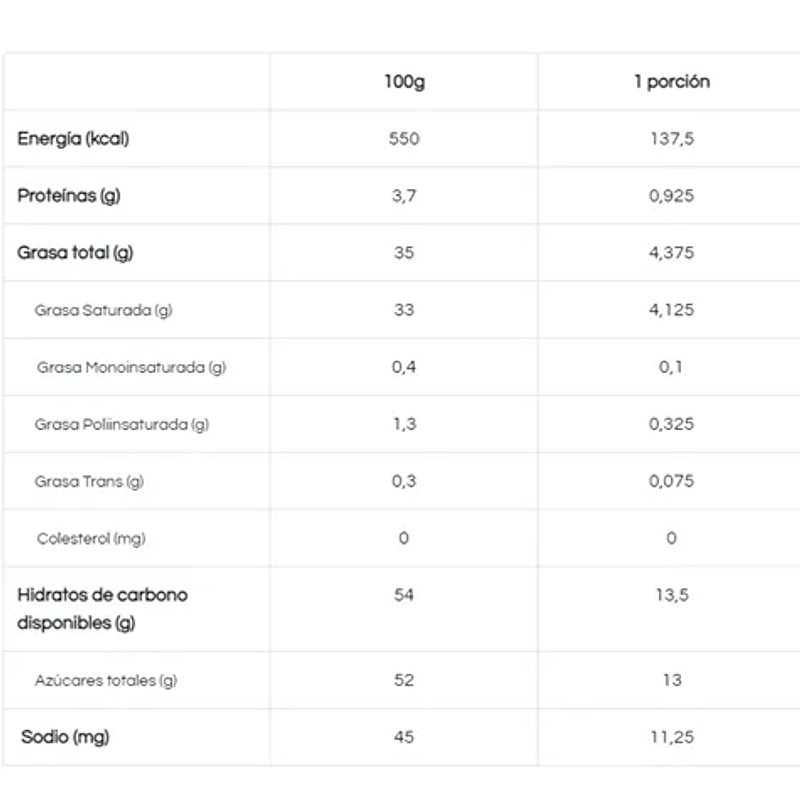Select the Grasa Monoinsaturada (g) label

[131, 367]
